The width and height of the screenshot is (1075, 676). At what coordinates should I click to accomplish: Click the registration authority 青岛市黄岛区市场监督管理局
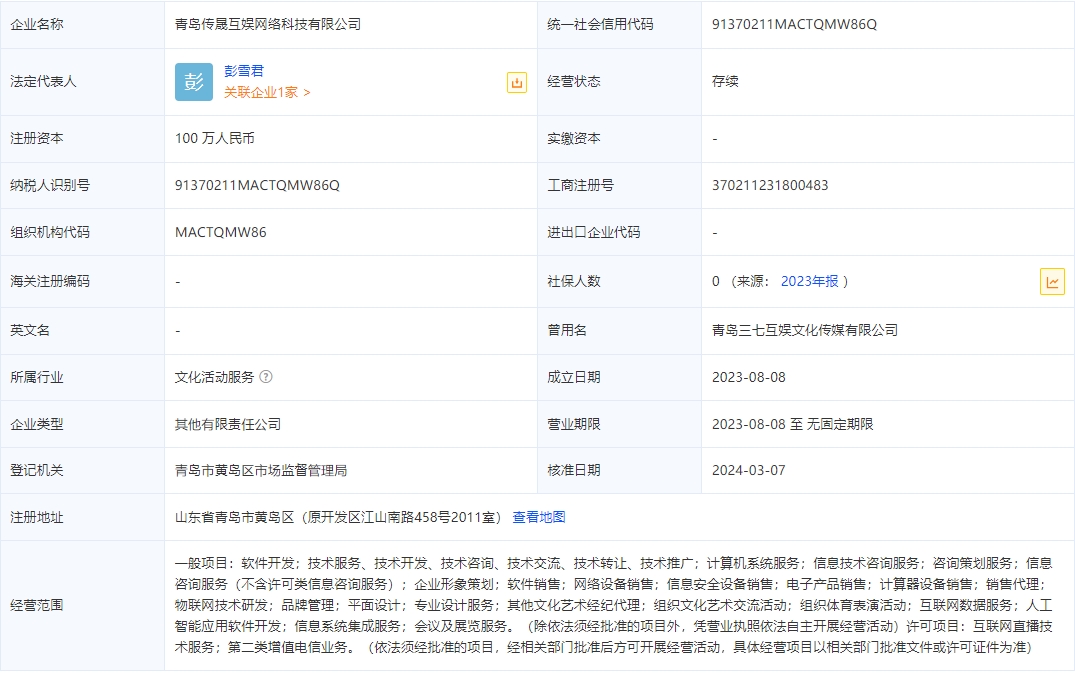(261, 470)
